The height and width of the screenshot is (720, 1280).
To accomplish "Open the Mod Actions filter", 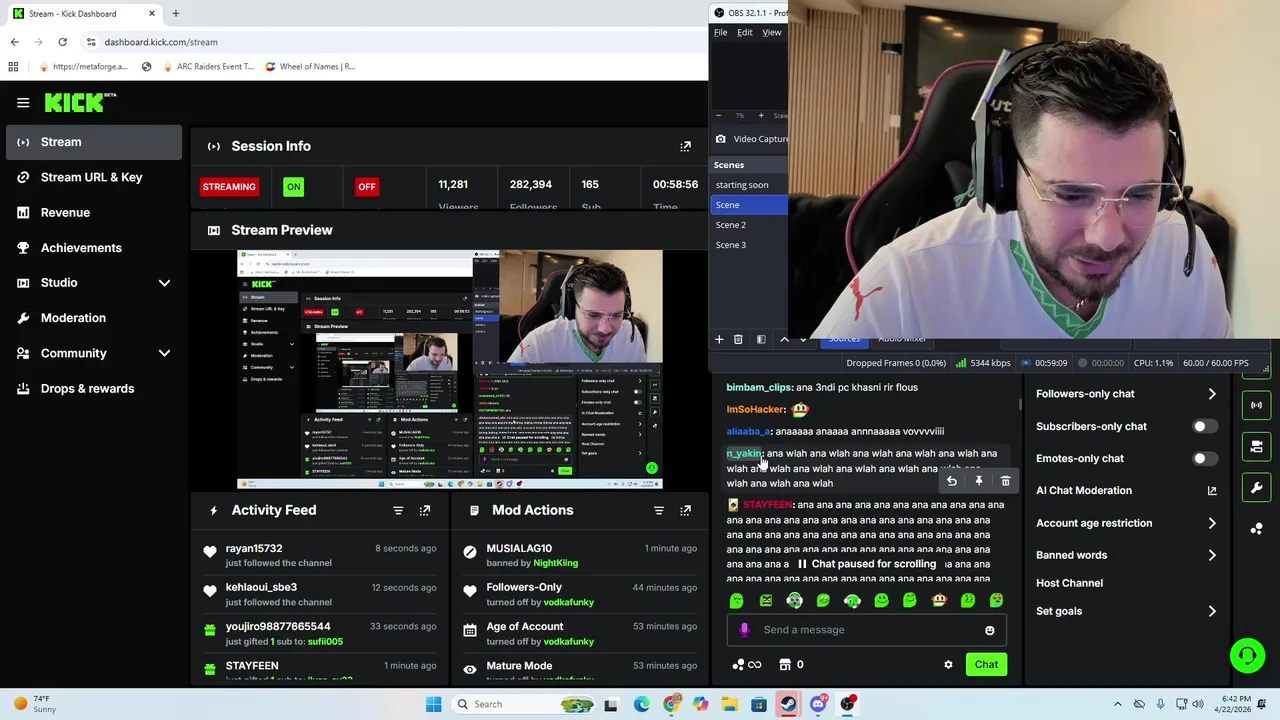I will [658, 510].
